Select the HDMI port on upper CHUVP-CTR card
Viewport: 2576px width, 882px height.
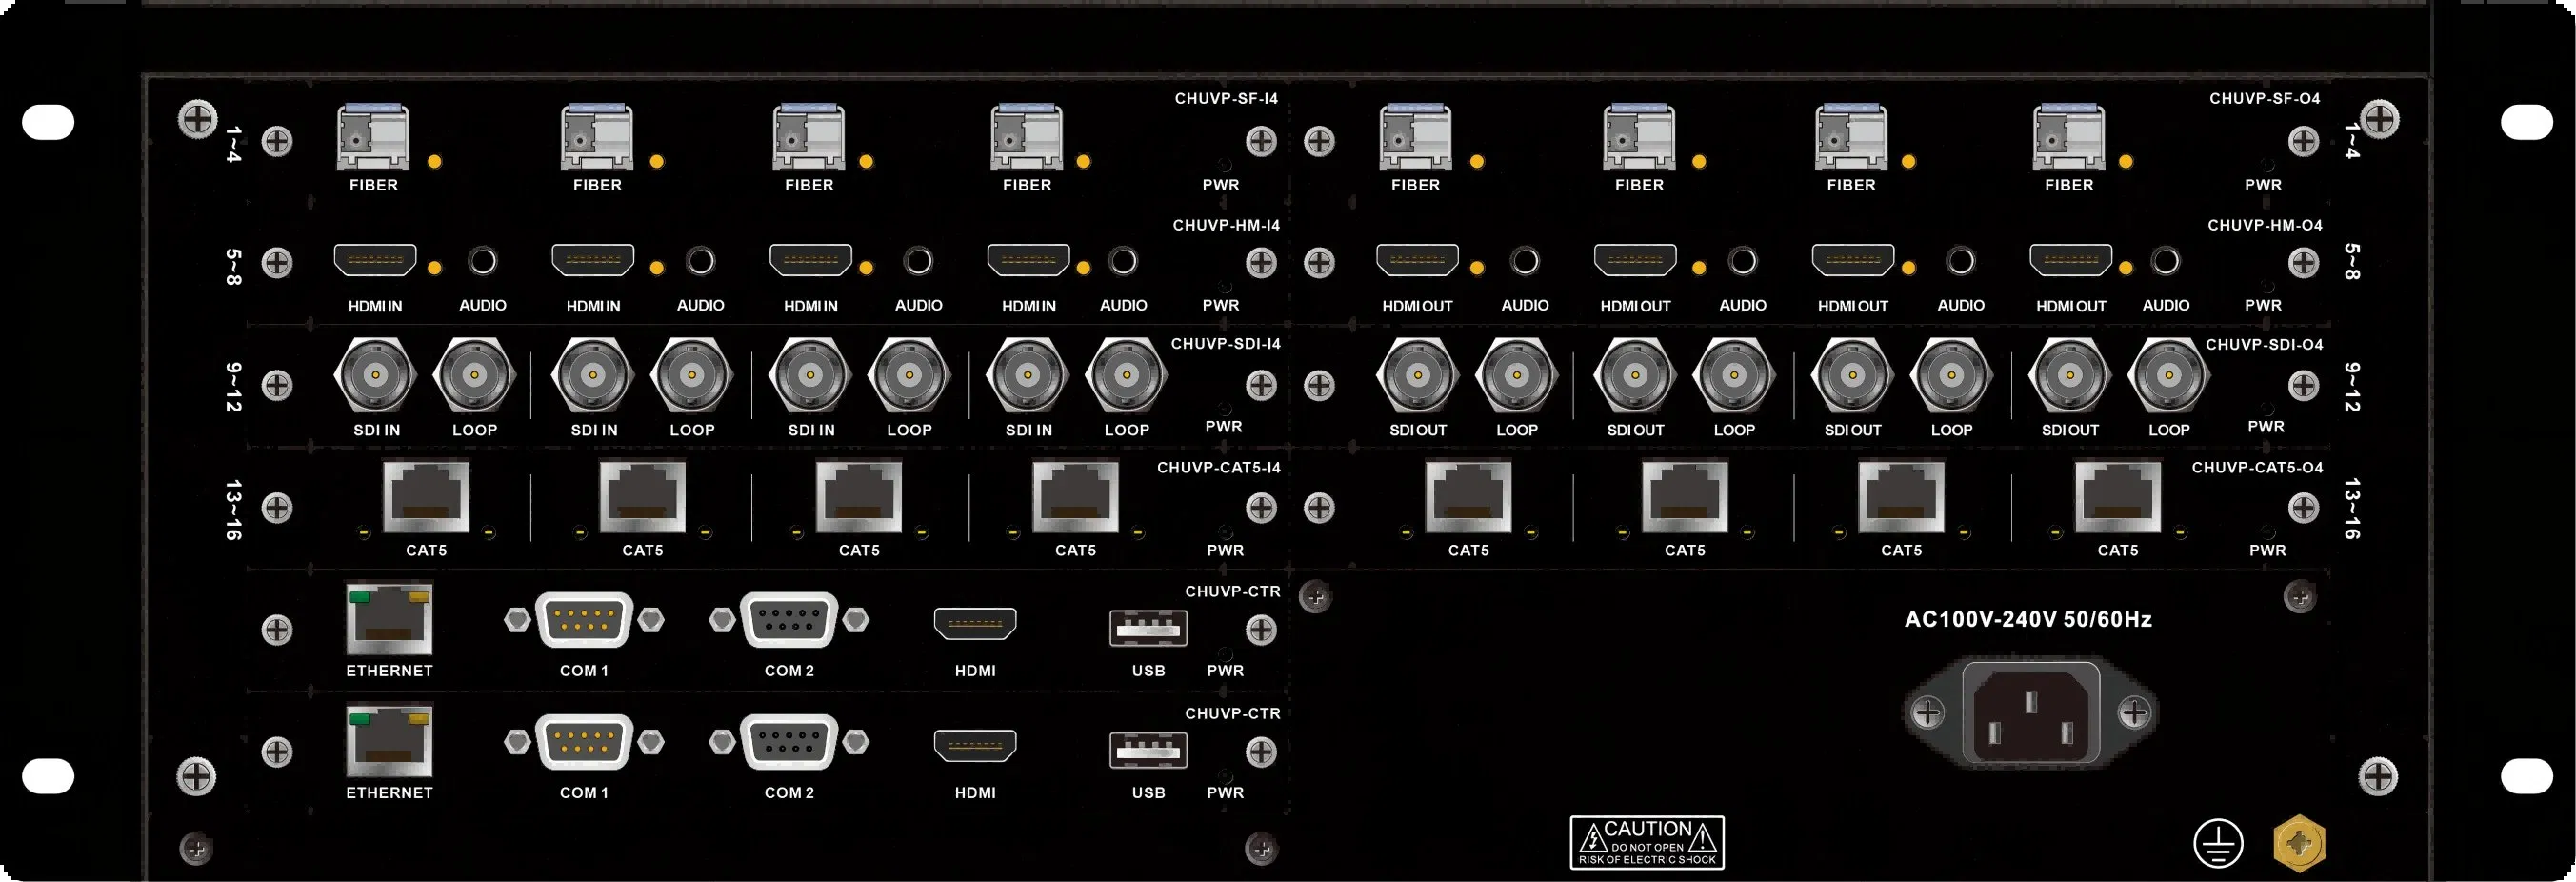point(975,624)
